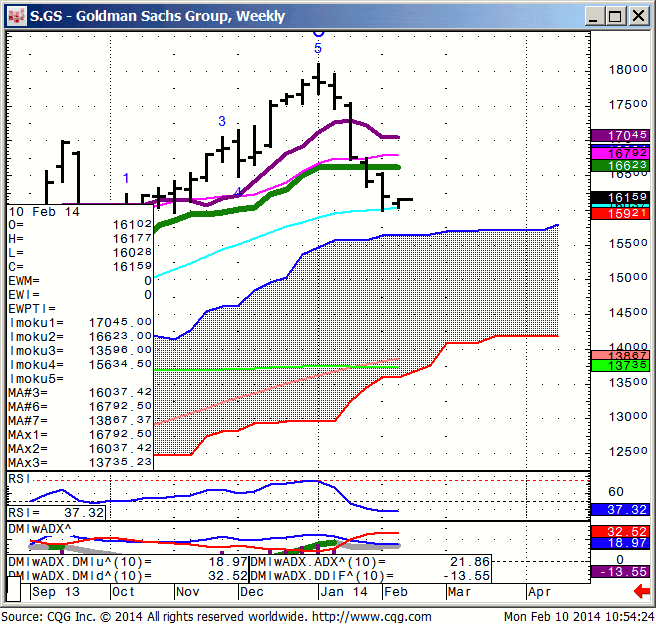Click the Mon Feb 10 2014 timestamp
Screen dimensions: 656x624
click(579, 616)
